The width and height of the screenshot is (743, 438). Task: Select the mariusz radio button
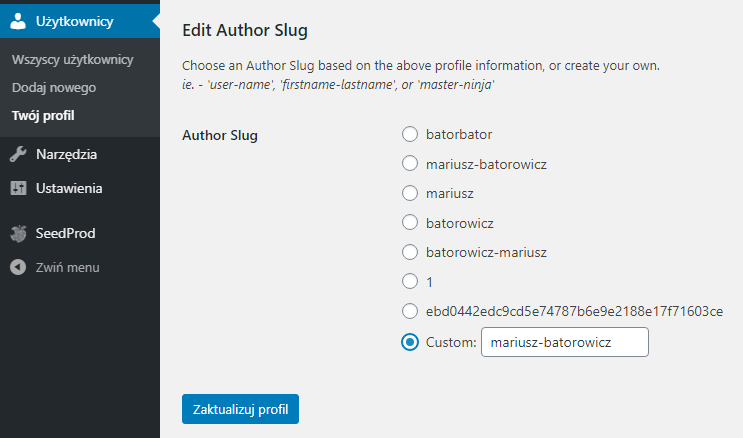tap(409, 193)
